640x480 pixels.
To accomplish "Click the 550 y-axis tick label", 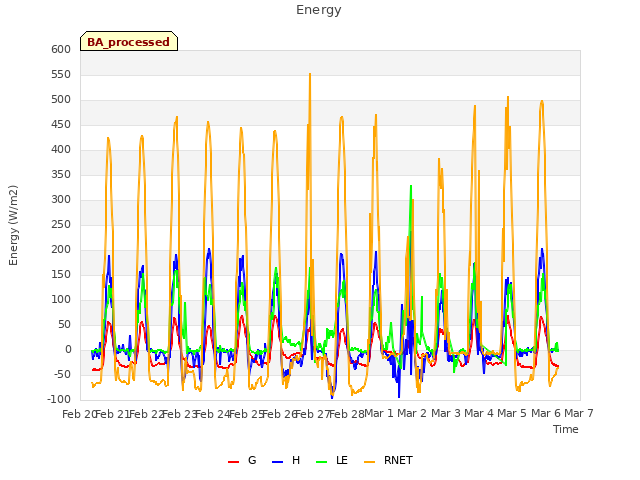I will point(61,74).
